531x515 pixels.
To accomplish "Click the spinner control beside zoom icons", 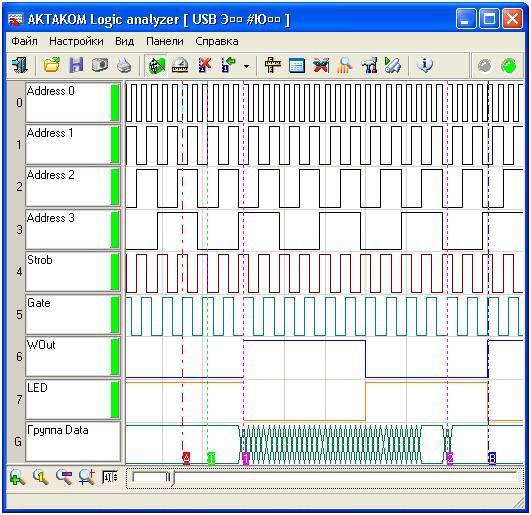I will tap(110, 477).
